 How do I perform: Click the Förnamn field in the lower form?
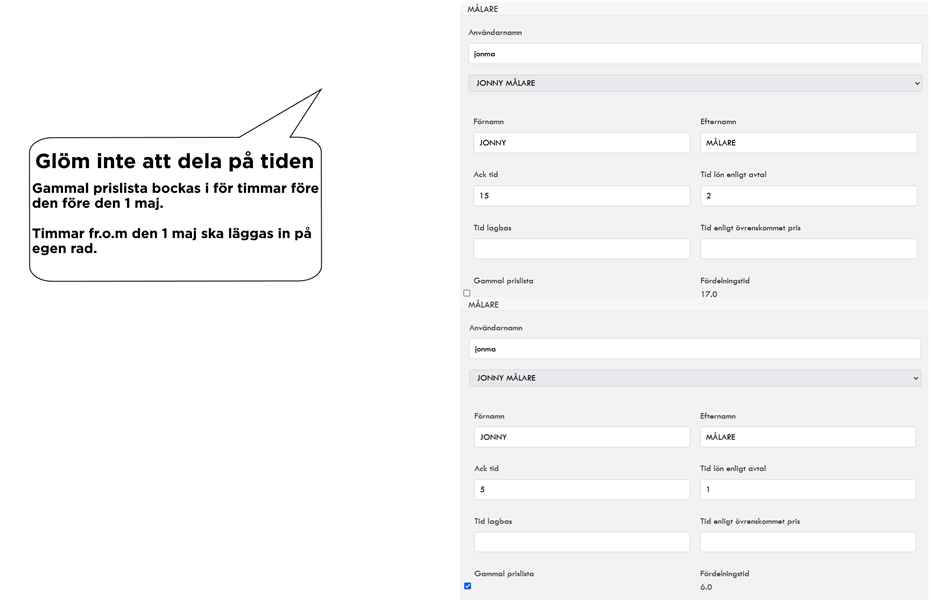582,437
